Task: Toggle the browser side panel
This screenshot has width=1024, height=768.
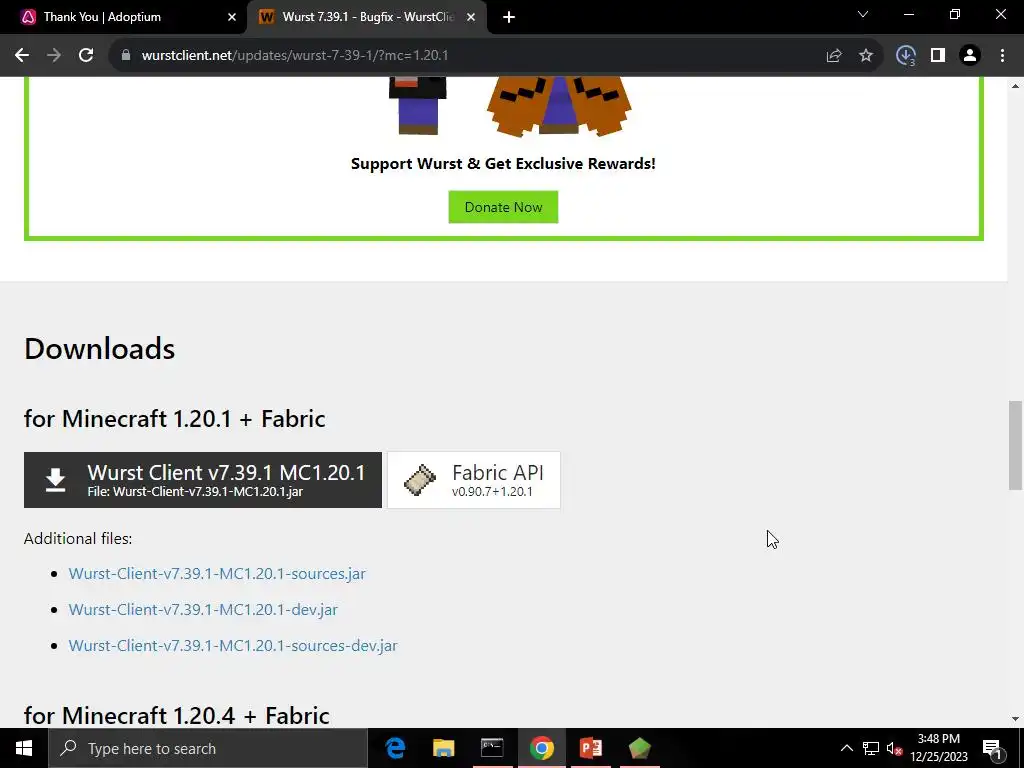Action: [938, 56]
